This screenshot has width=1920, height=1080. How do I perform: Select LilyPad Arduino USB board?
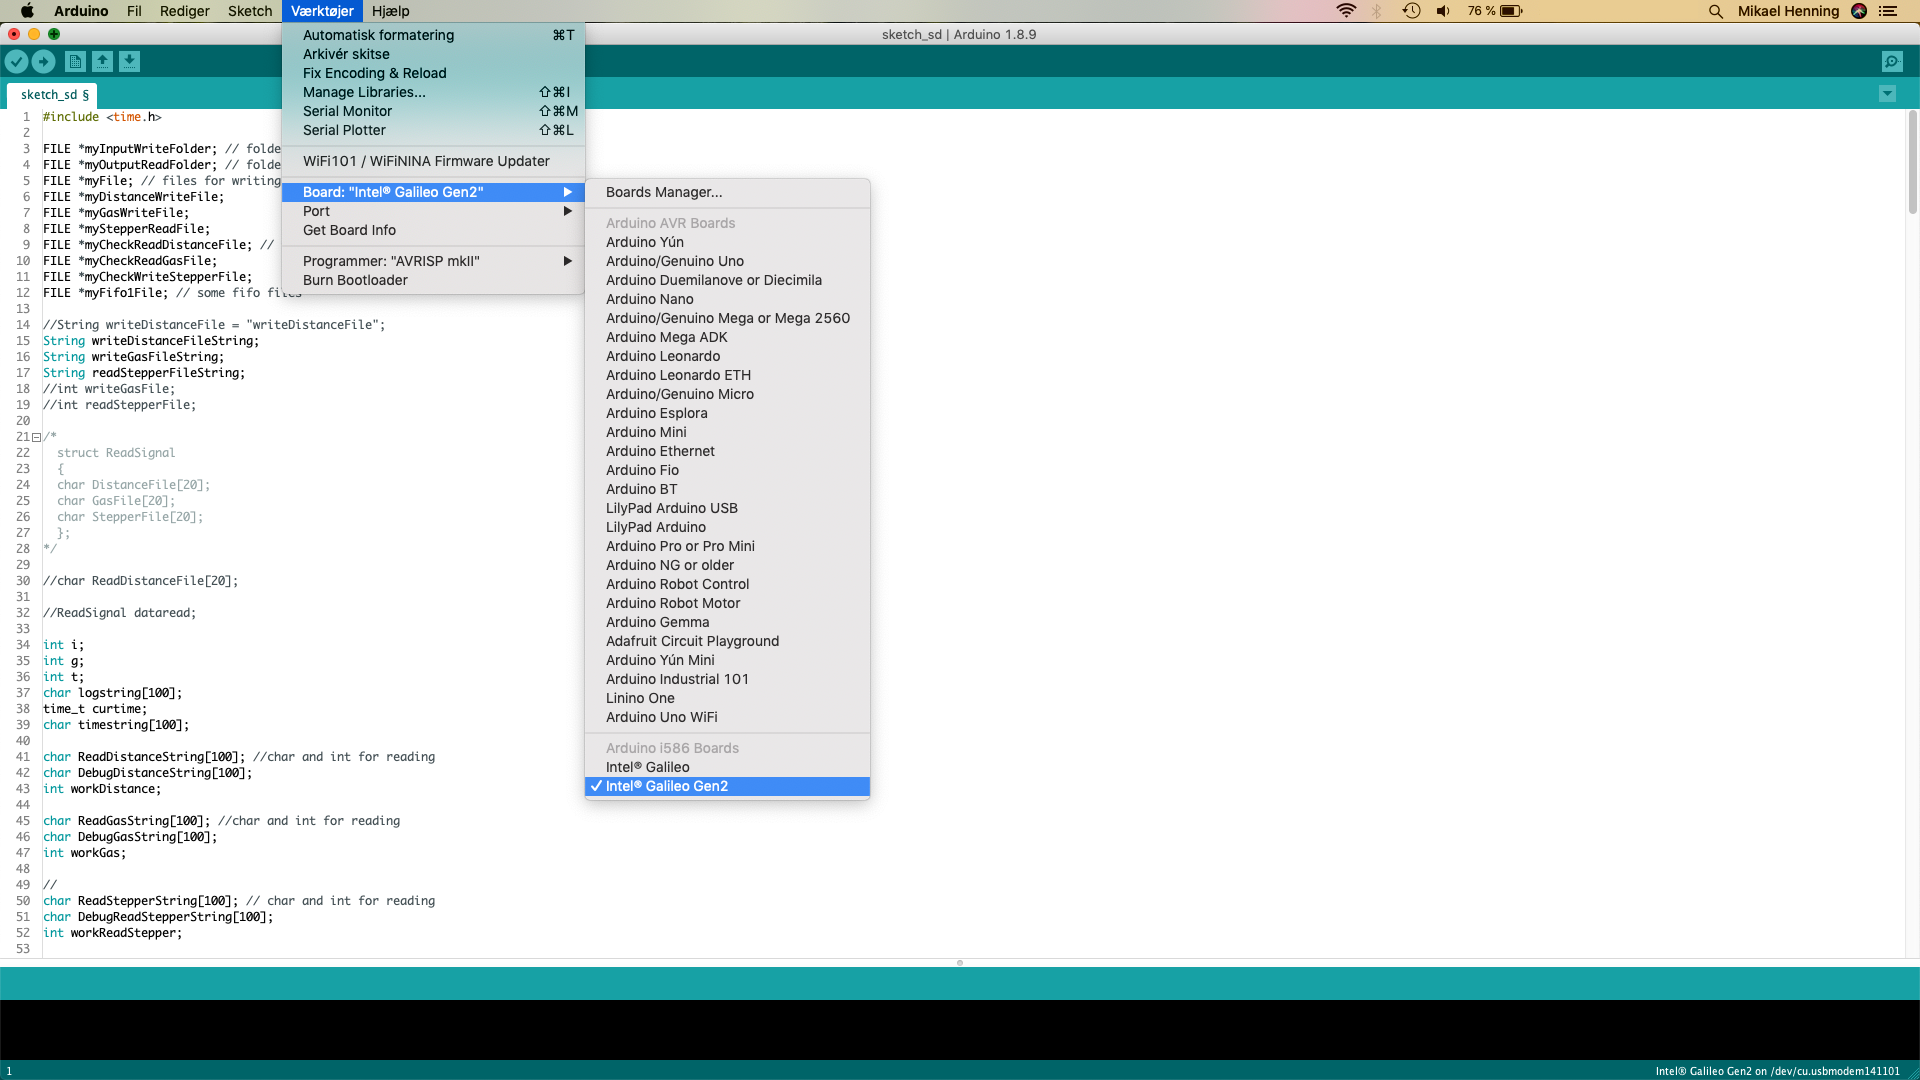[x=727, y=508]
